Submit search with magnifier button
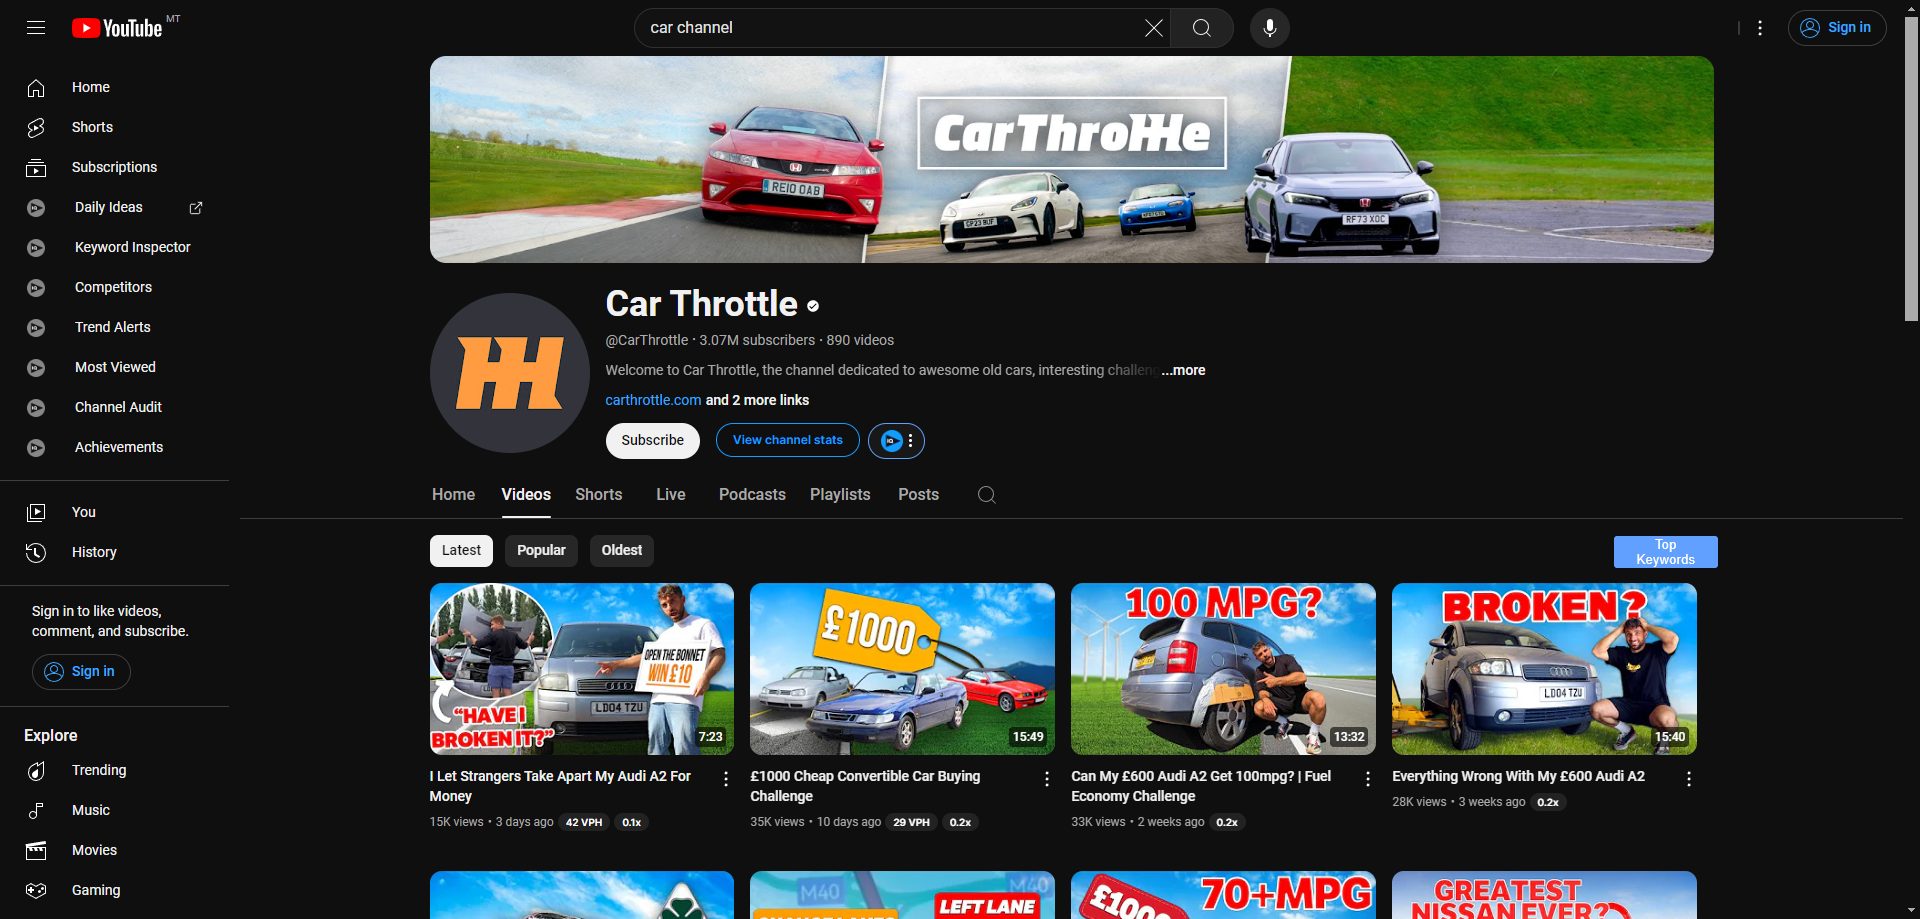The width and height of the screenshot is (1920, 919). [x=1201, y=28]
